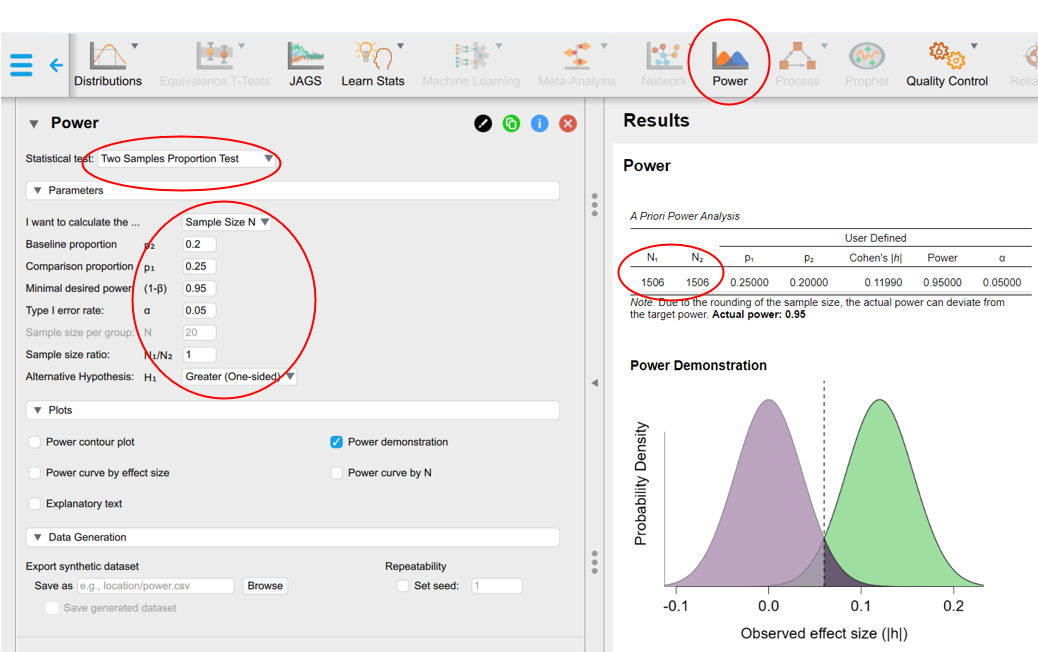Click the Comparison proportion p₁ field
Image resolution: width=1038 pixels, height=652 pixels.
199,267
